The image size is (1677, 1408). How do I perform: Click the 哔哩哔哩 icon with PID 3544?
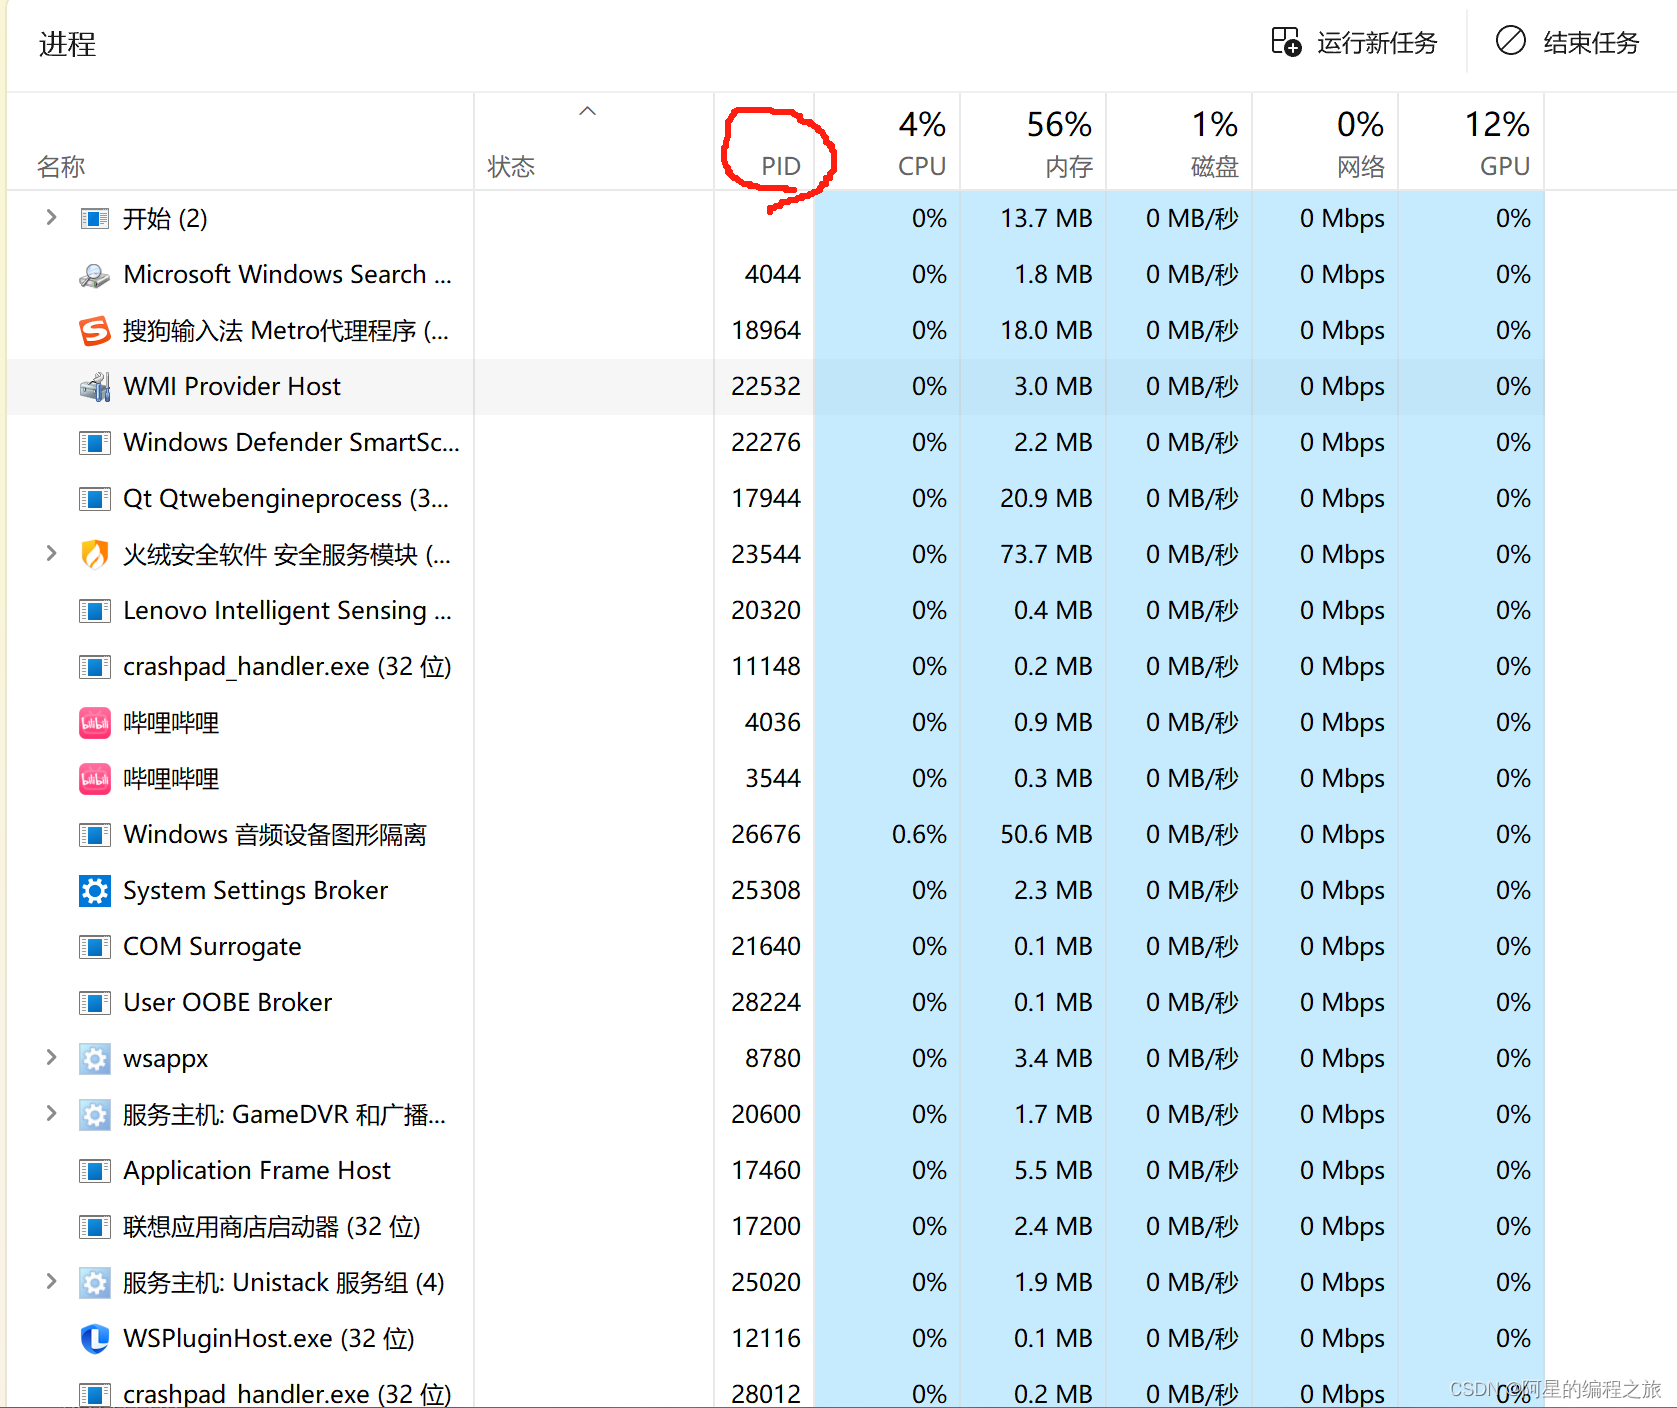(x=94, y=779)
